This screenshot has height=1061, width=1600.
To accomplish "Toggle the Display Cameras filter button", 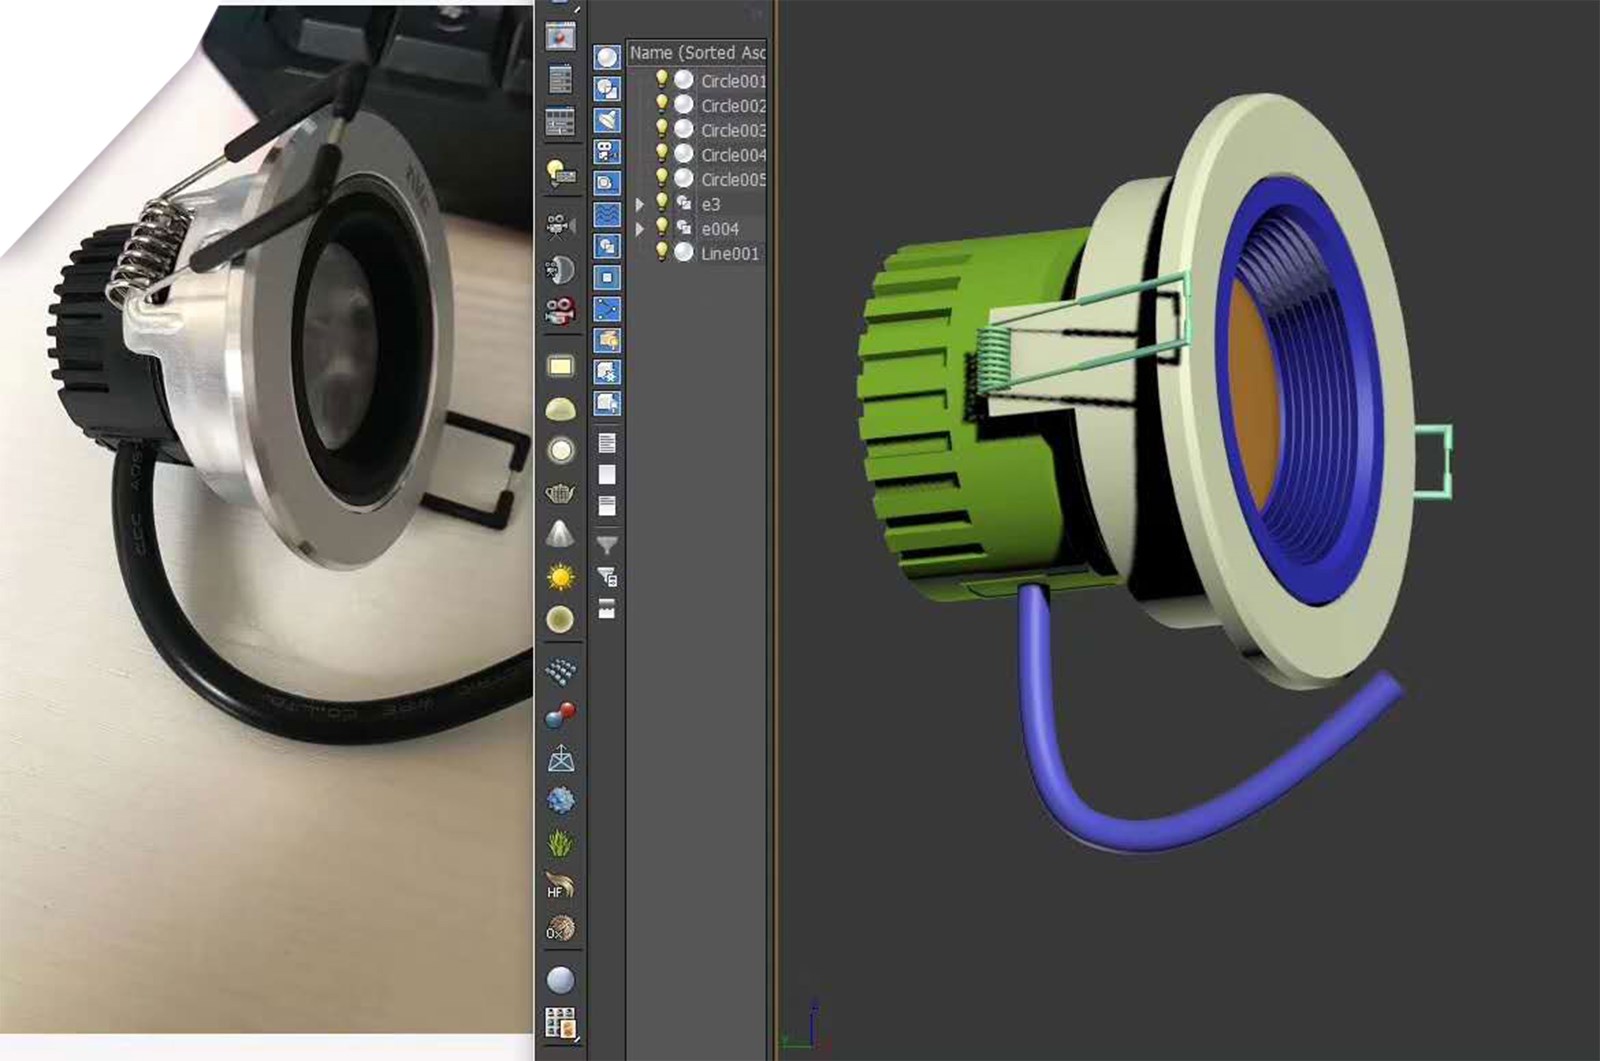I will [x=607, y=152].
